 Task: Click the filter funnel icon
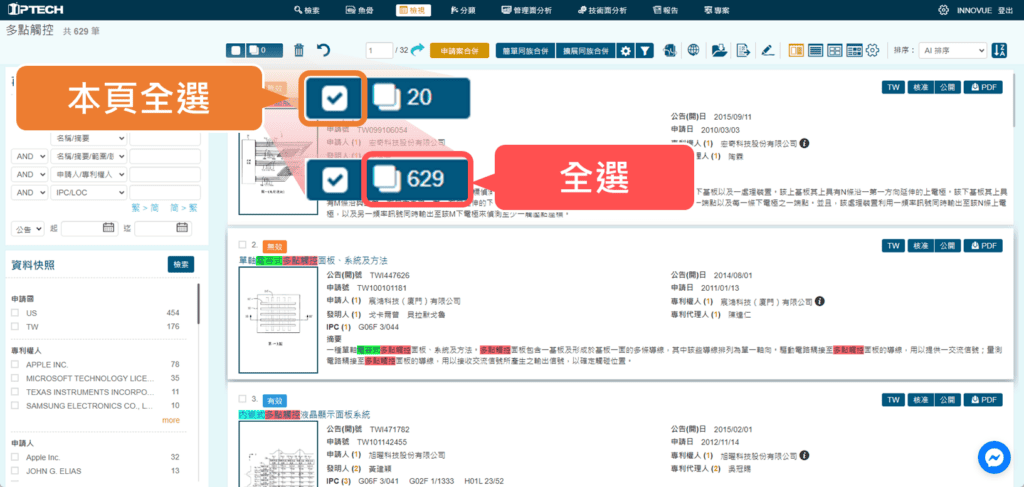pos(646,50)
